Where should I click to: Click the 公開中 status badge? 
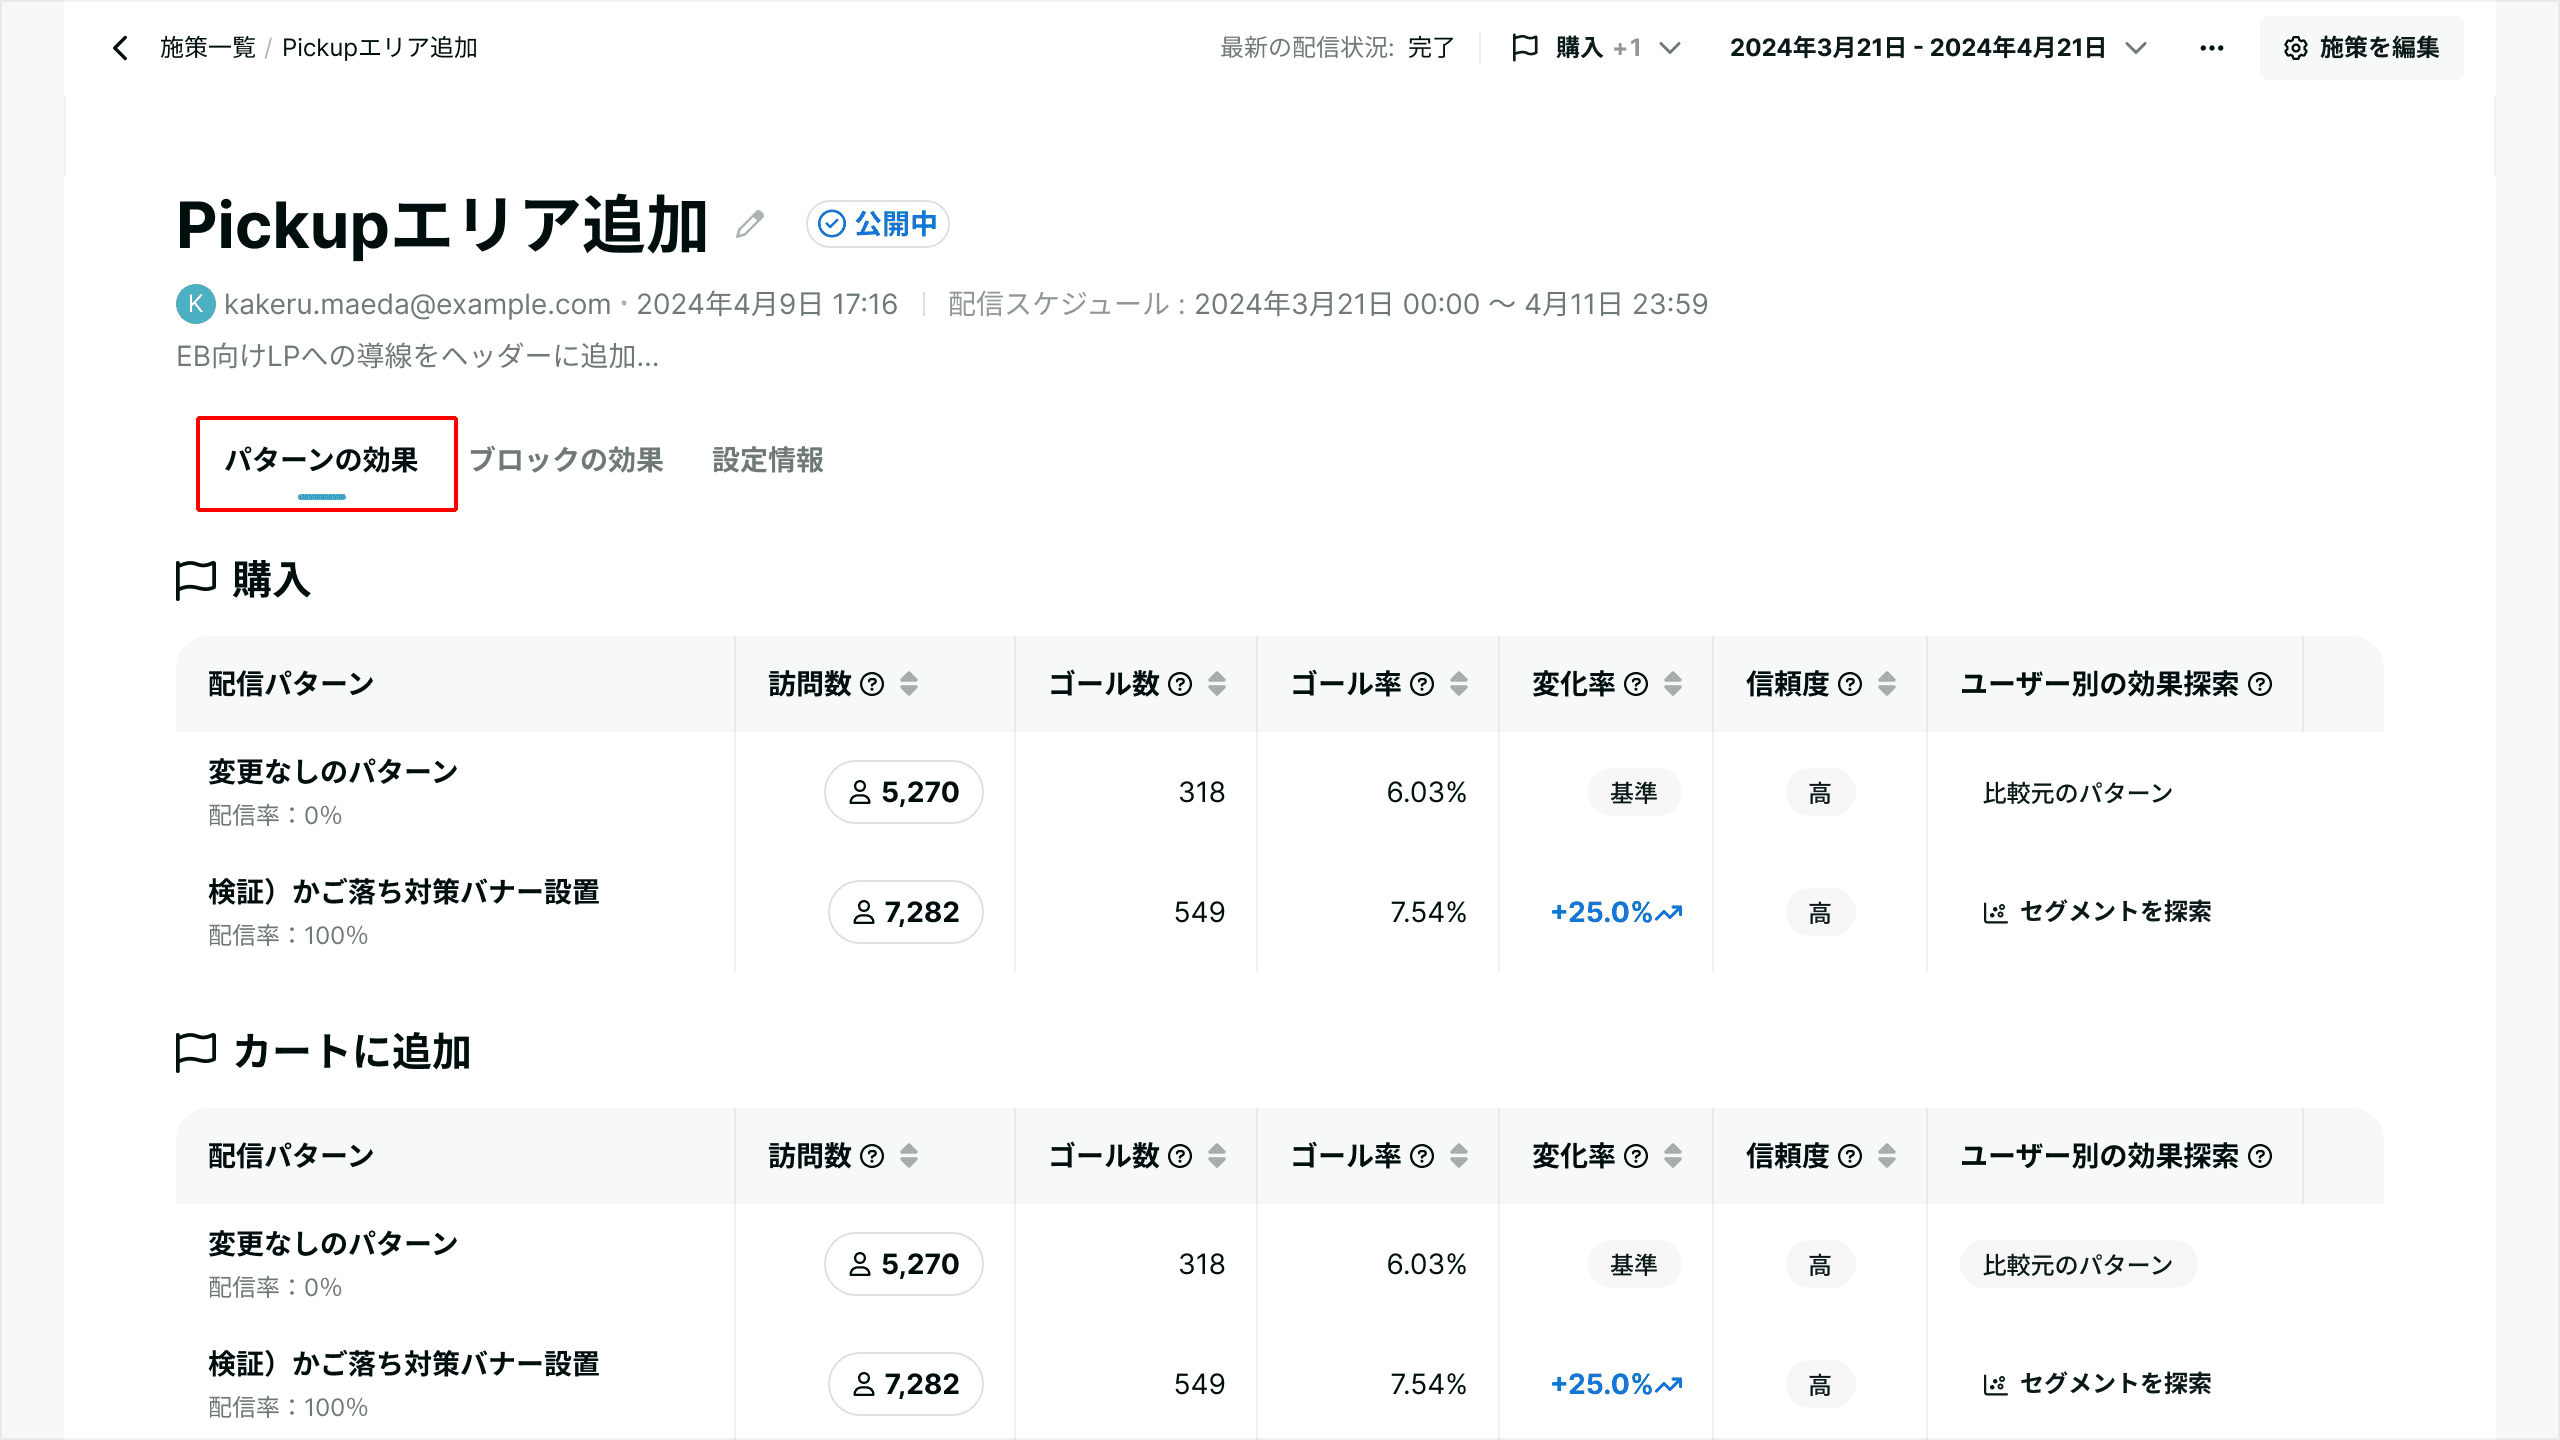(877, 224)
